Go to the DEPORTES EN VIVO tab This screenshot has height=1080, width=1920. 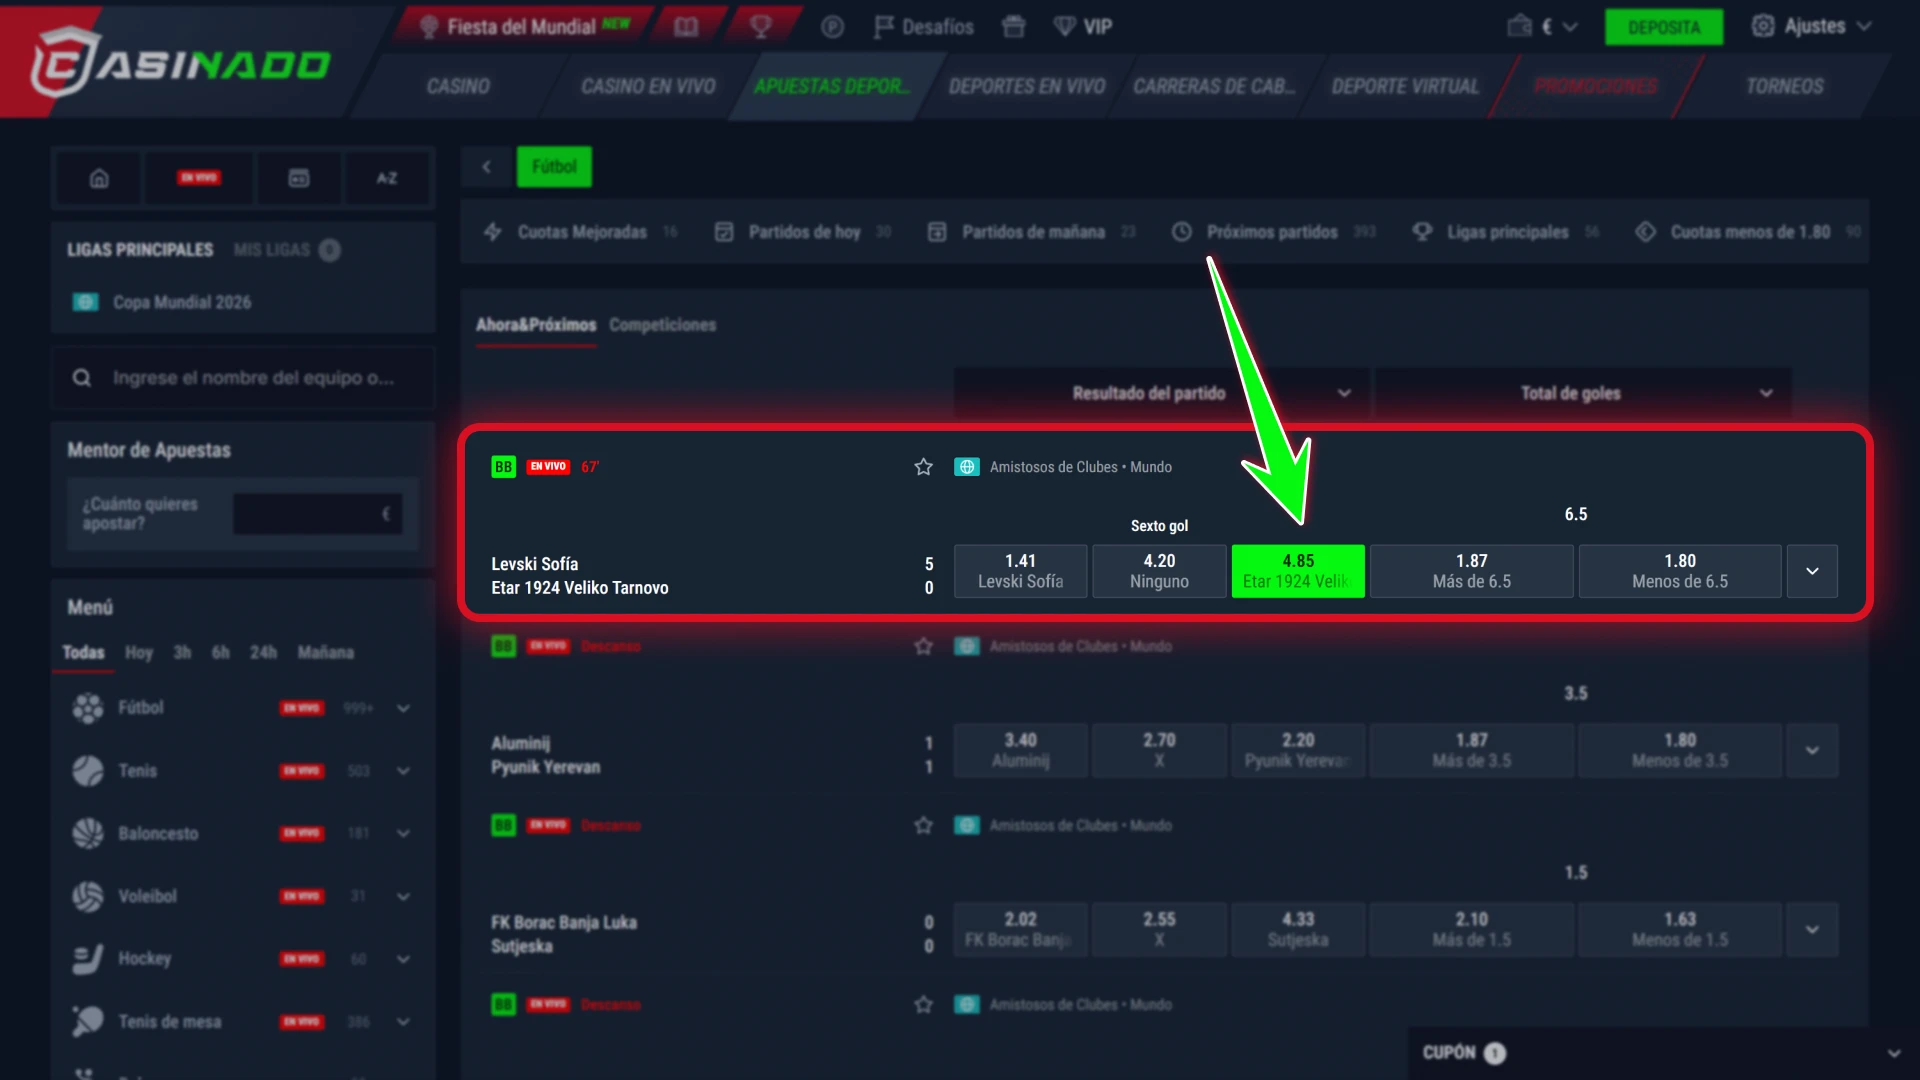[x=1027, y=86]
